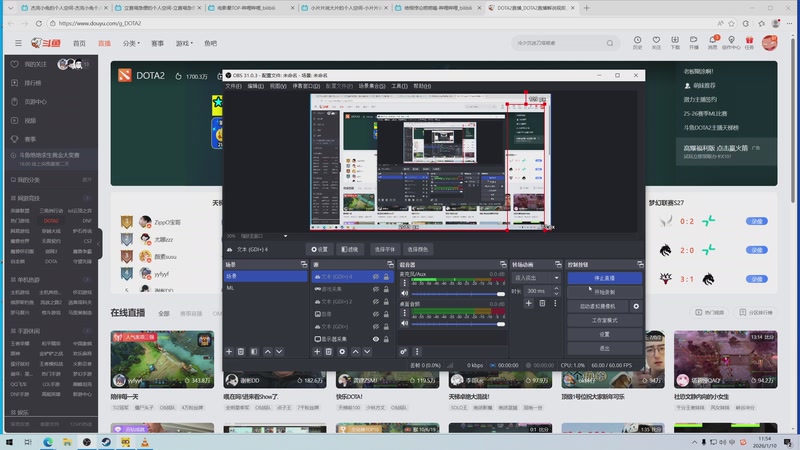The width and height of the screenshot is (800, 450).
Task: Add a new source in OBS sources panel
Action: [317, 352]
